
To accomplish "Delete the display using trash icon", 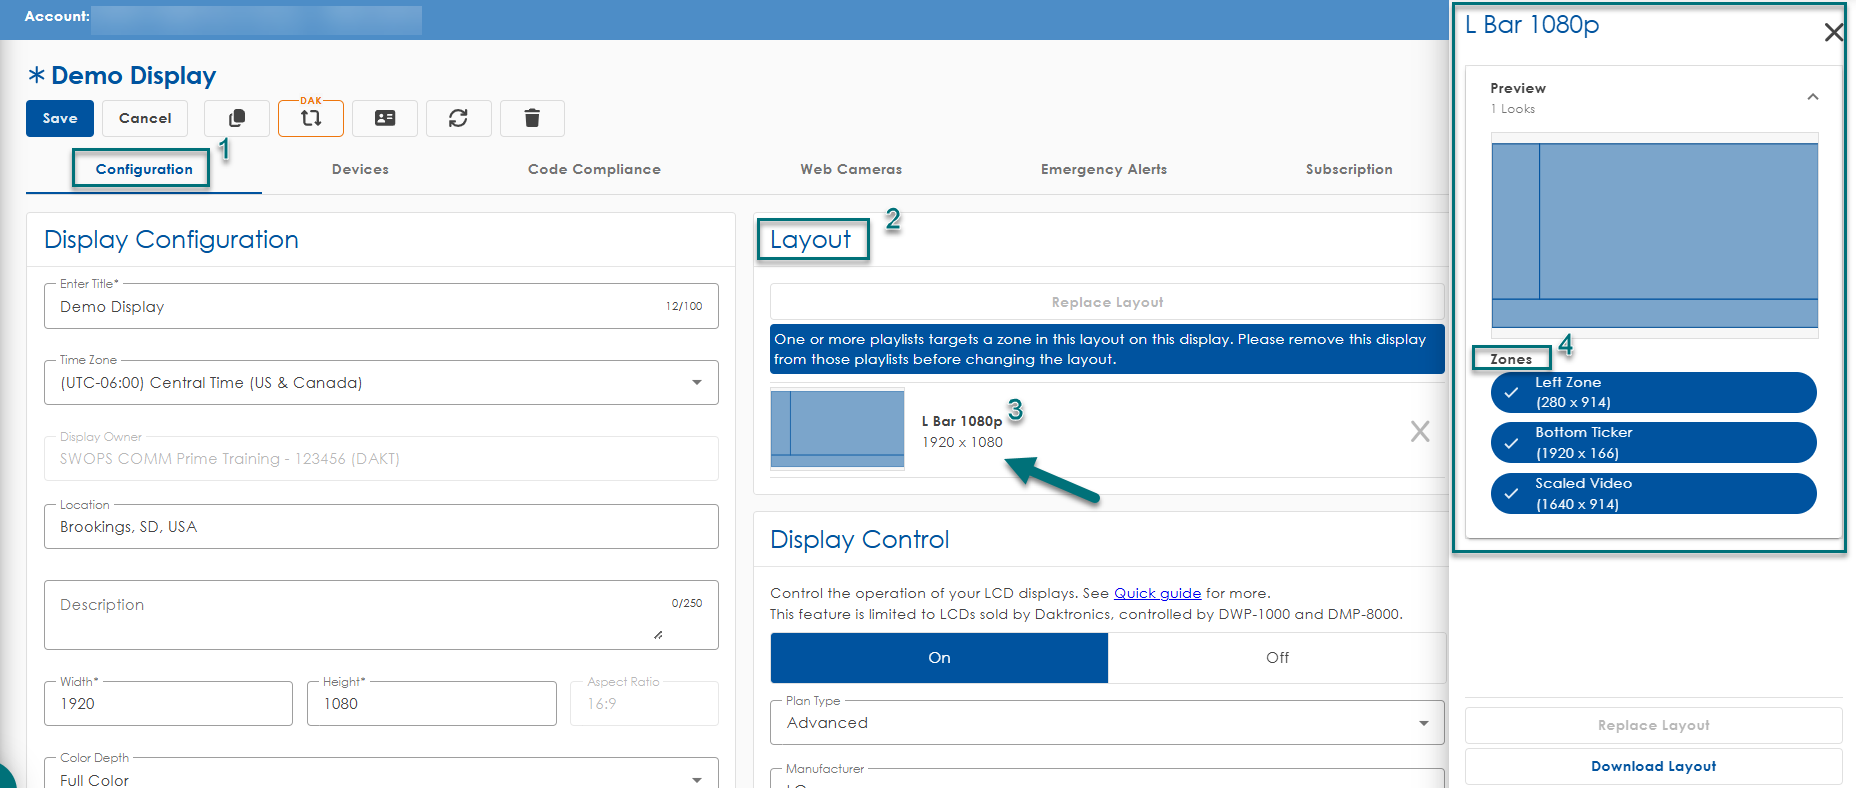I will [532, 118].
